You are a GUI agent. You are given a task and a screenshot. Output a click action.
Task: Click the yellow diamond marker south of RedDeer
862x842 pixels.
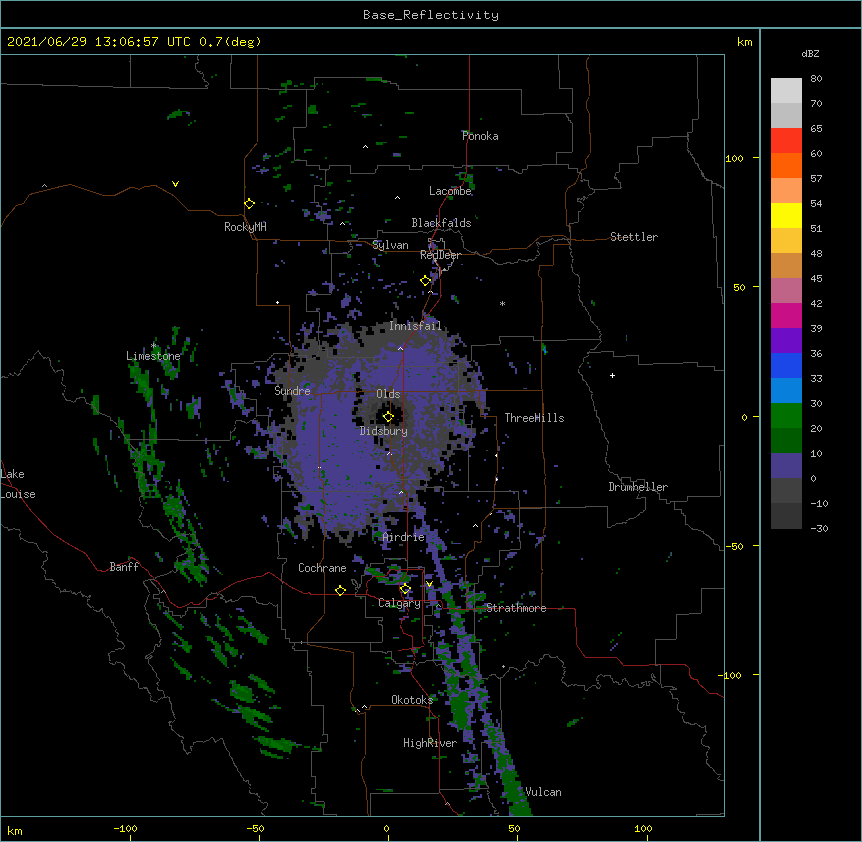coord(425,281)
